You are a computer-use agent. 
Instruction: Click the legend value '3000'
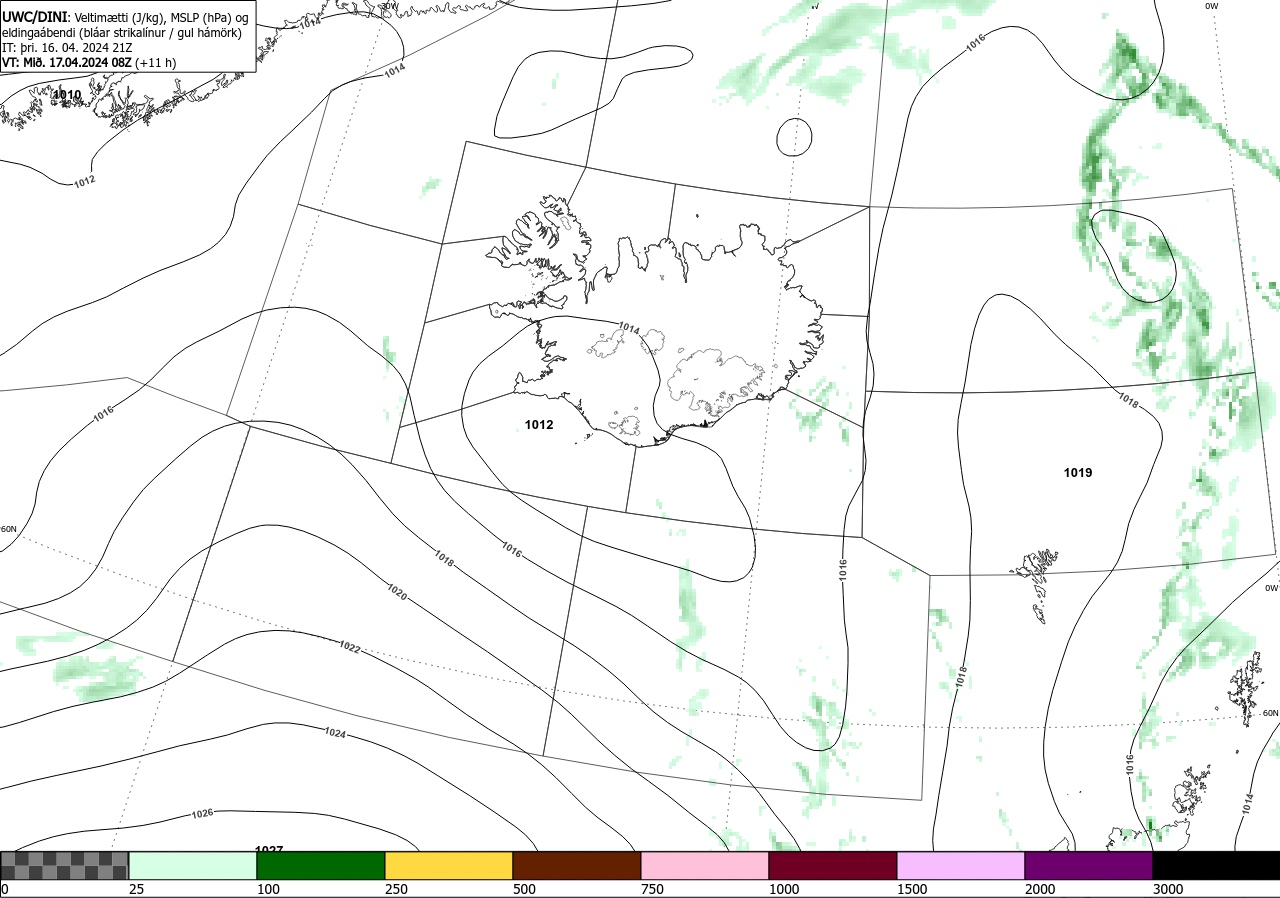pos(1168,889)
